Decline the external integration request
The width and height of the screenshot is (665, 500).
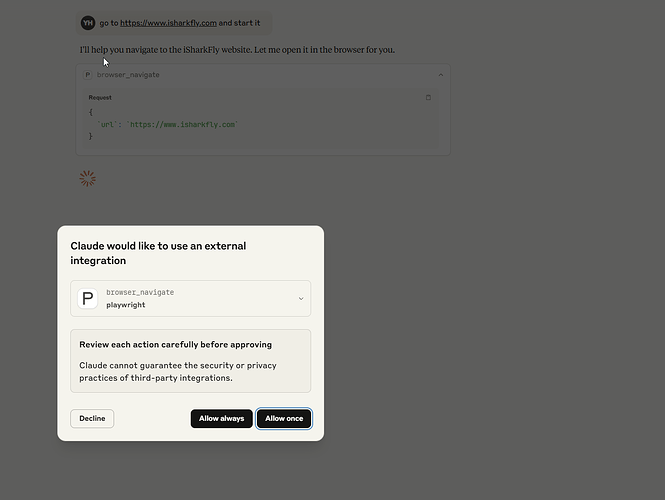pos(92,419)
